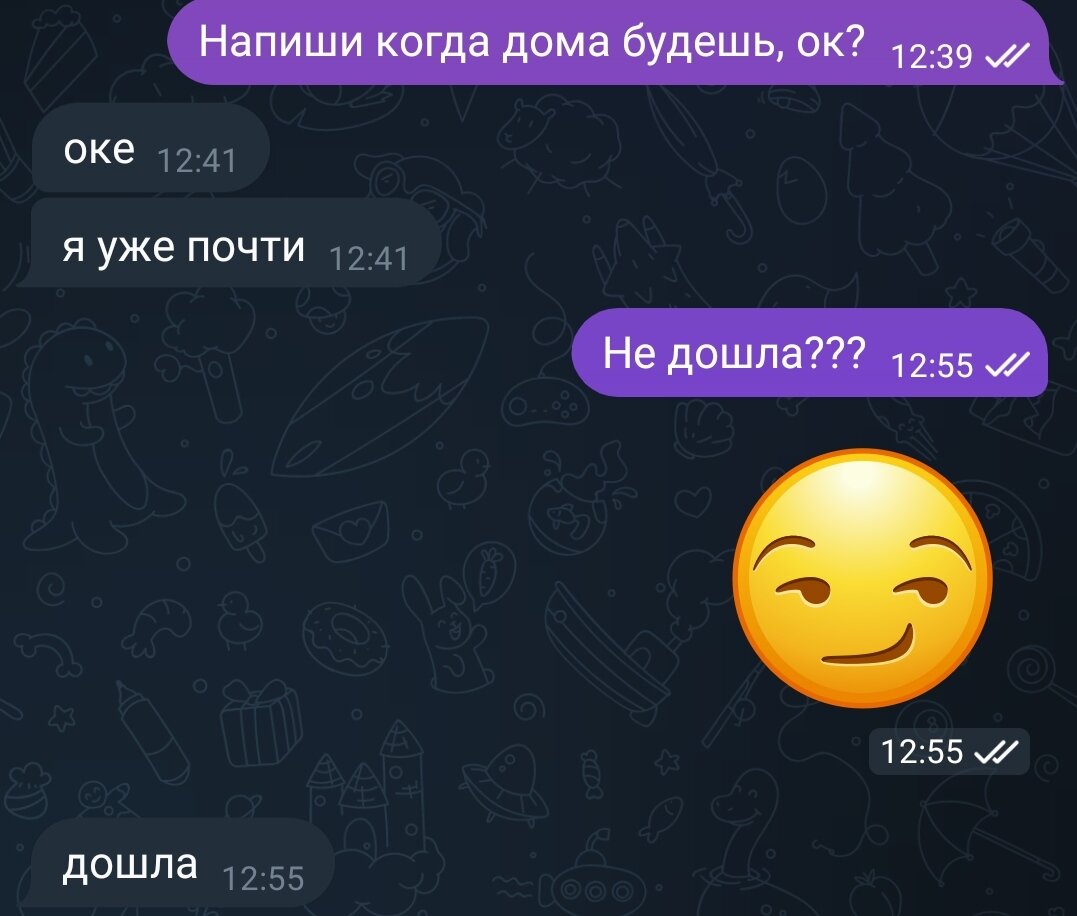Click the 12:41 timestamp next to "я уже почти"
This screenshot has height=916, width=1077.
(x=369, y=260)
